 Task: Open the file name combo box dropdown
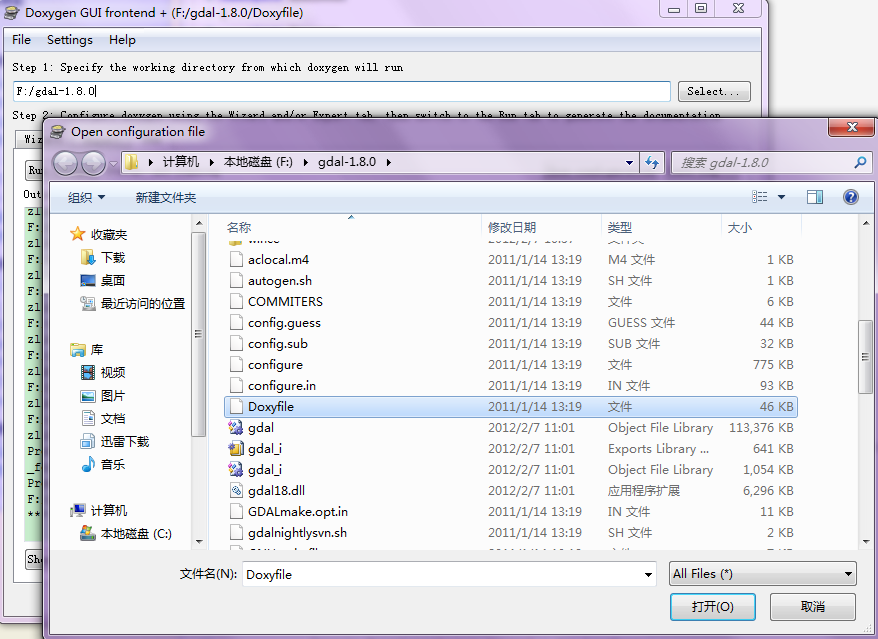648,575
